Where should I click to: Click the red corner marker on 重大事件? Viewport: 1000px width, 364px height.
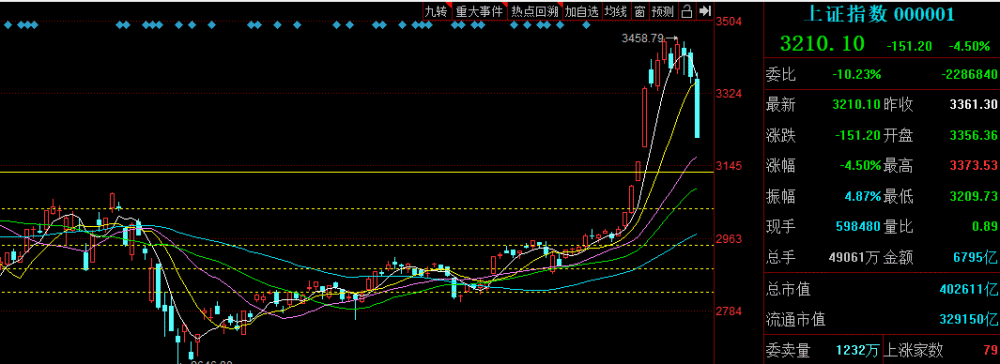[504, 4]
